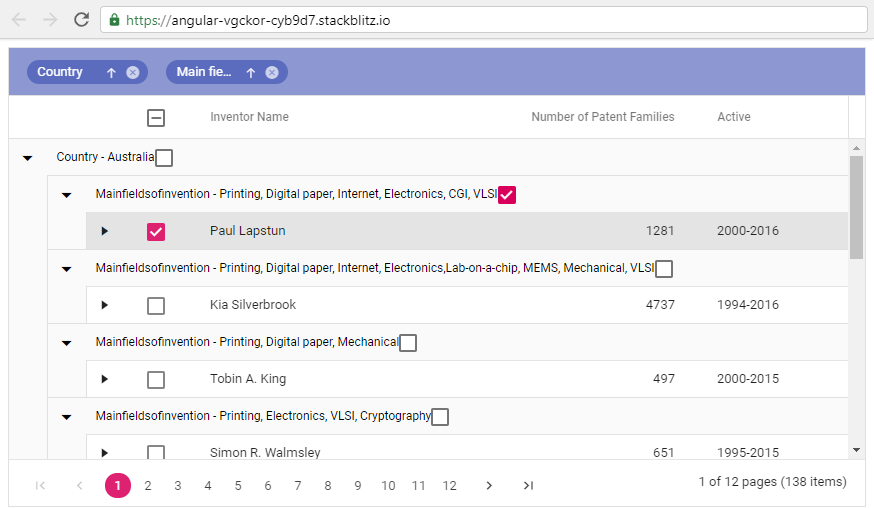The height and width of the screenshot is (508, 874).
Task: Toggle sort arrow on Country chip
Action: pyautogui.click(x=111, y=72)
